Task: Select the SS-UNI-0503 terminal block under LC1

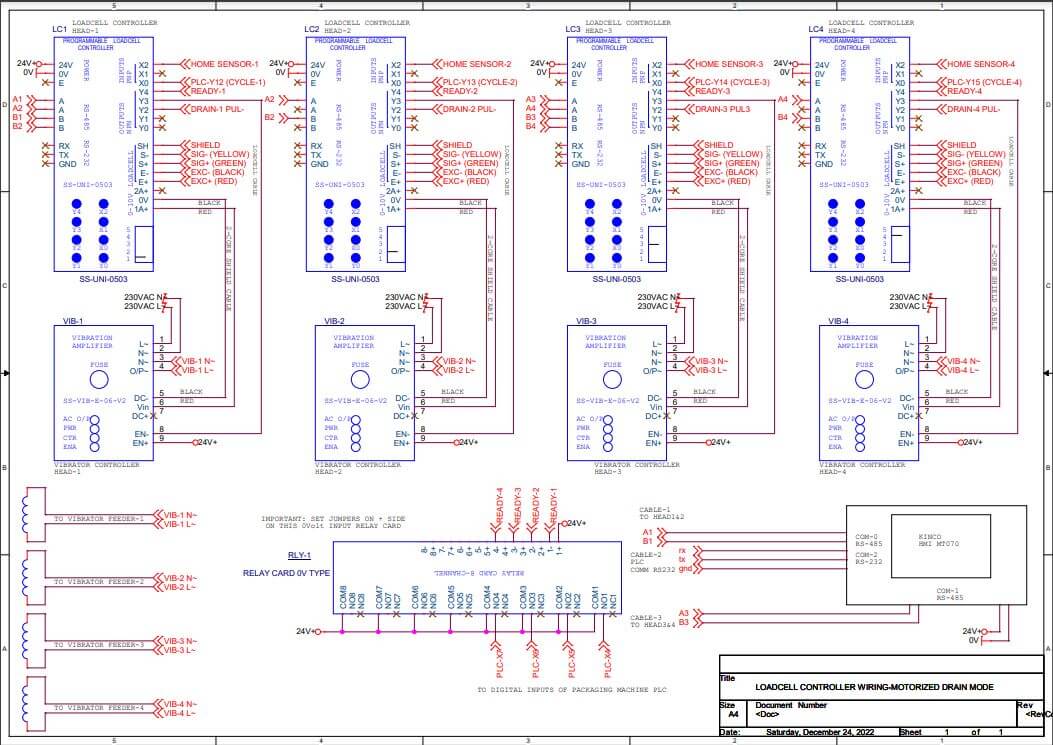Action: 103,278
